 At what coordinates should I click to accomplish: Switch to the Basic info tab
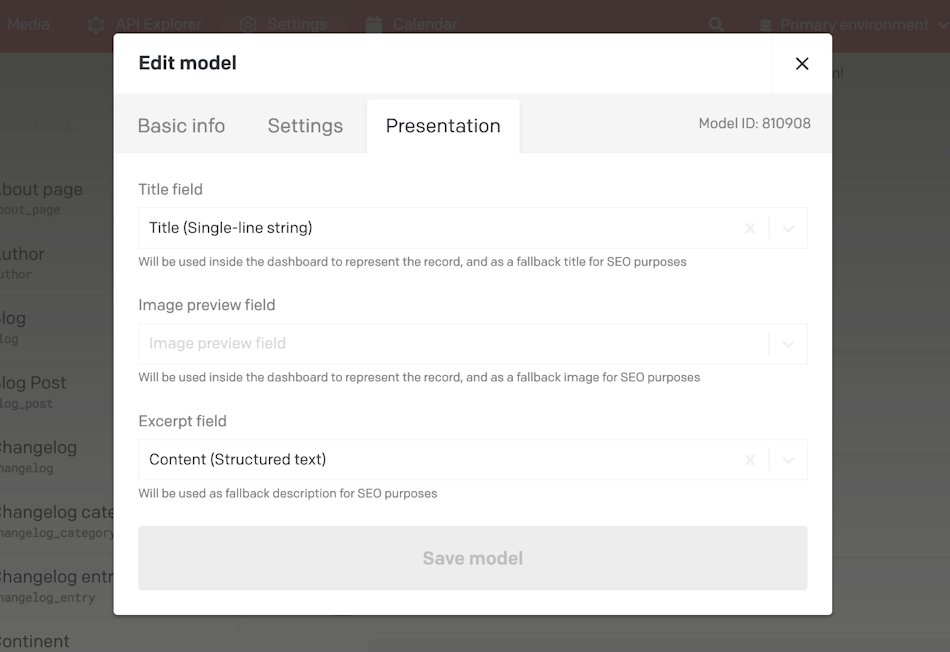tap(181, 125)
